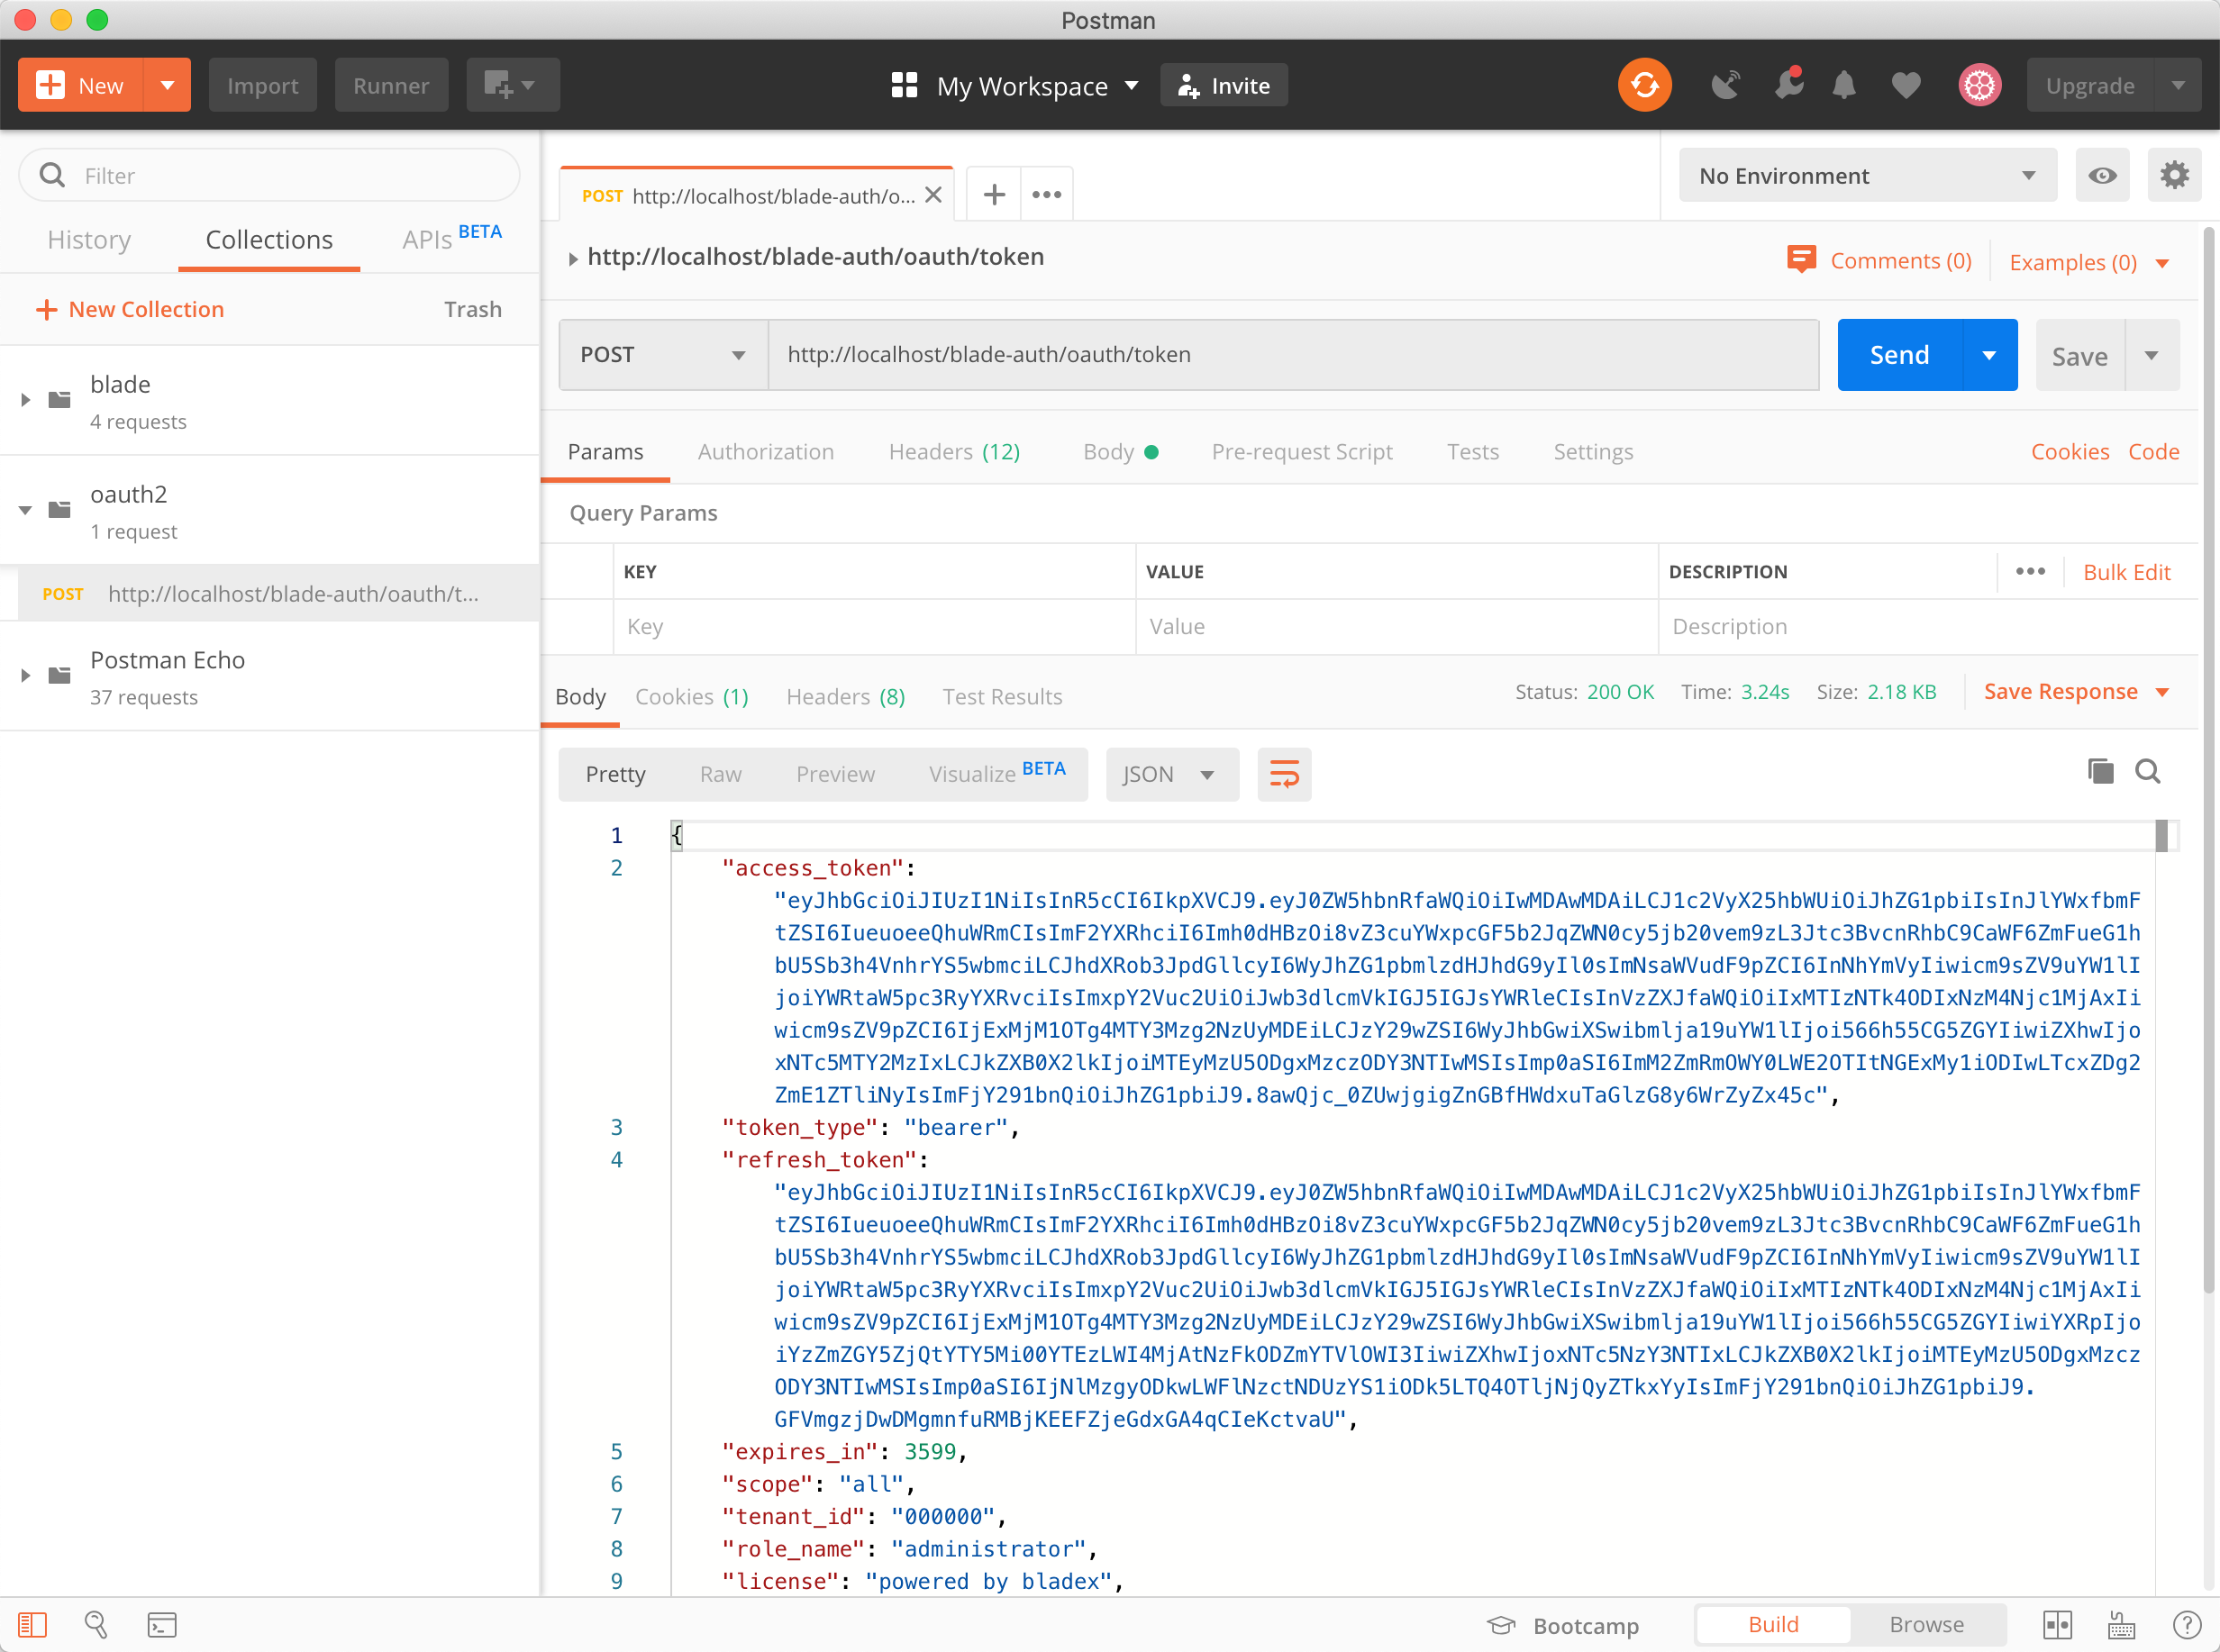2220x1652 pixels.
Task: Open the wrench notifications icon
Action: [1789, 83]
